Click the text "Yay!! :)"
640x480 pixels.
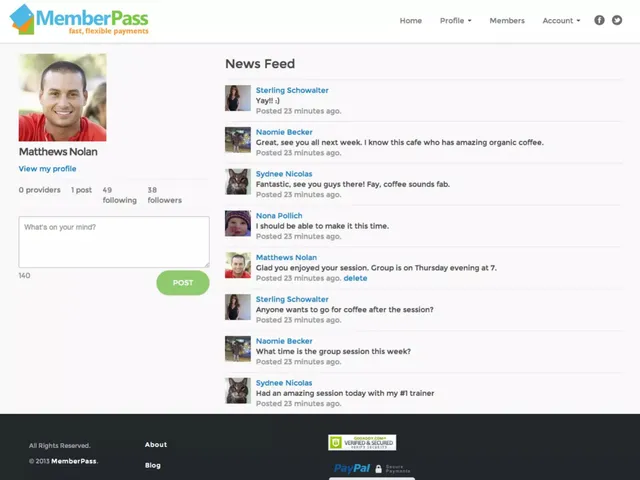[x=268, y=100]
